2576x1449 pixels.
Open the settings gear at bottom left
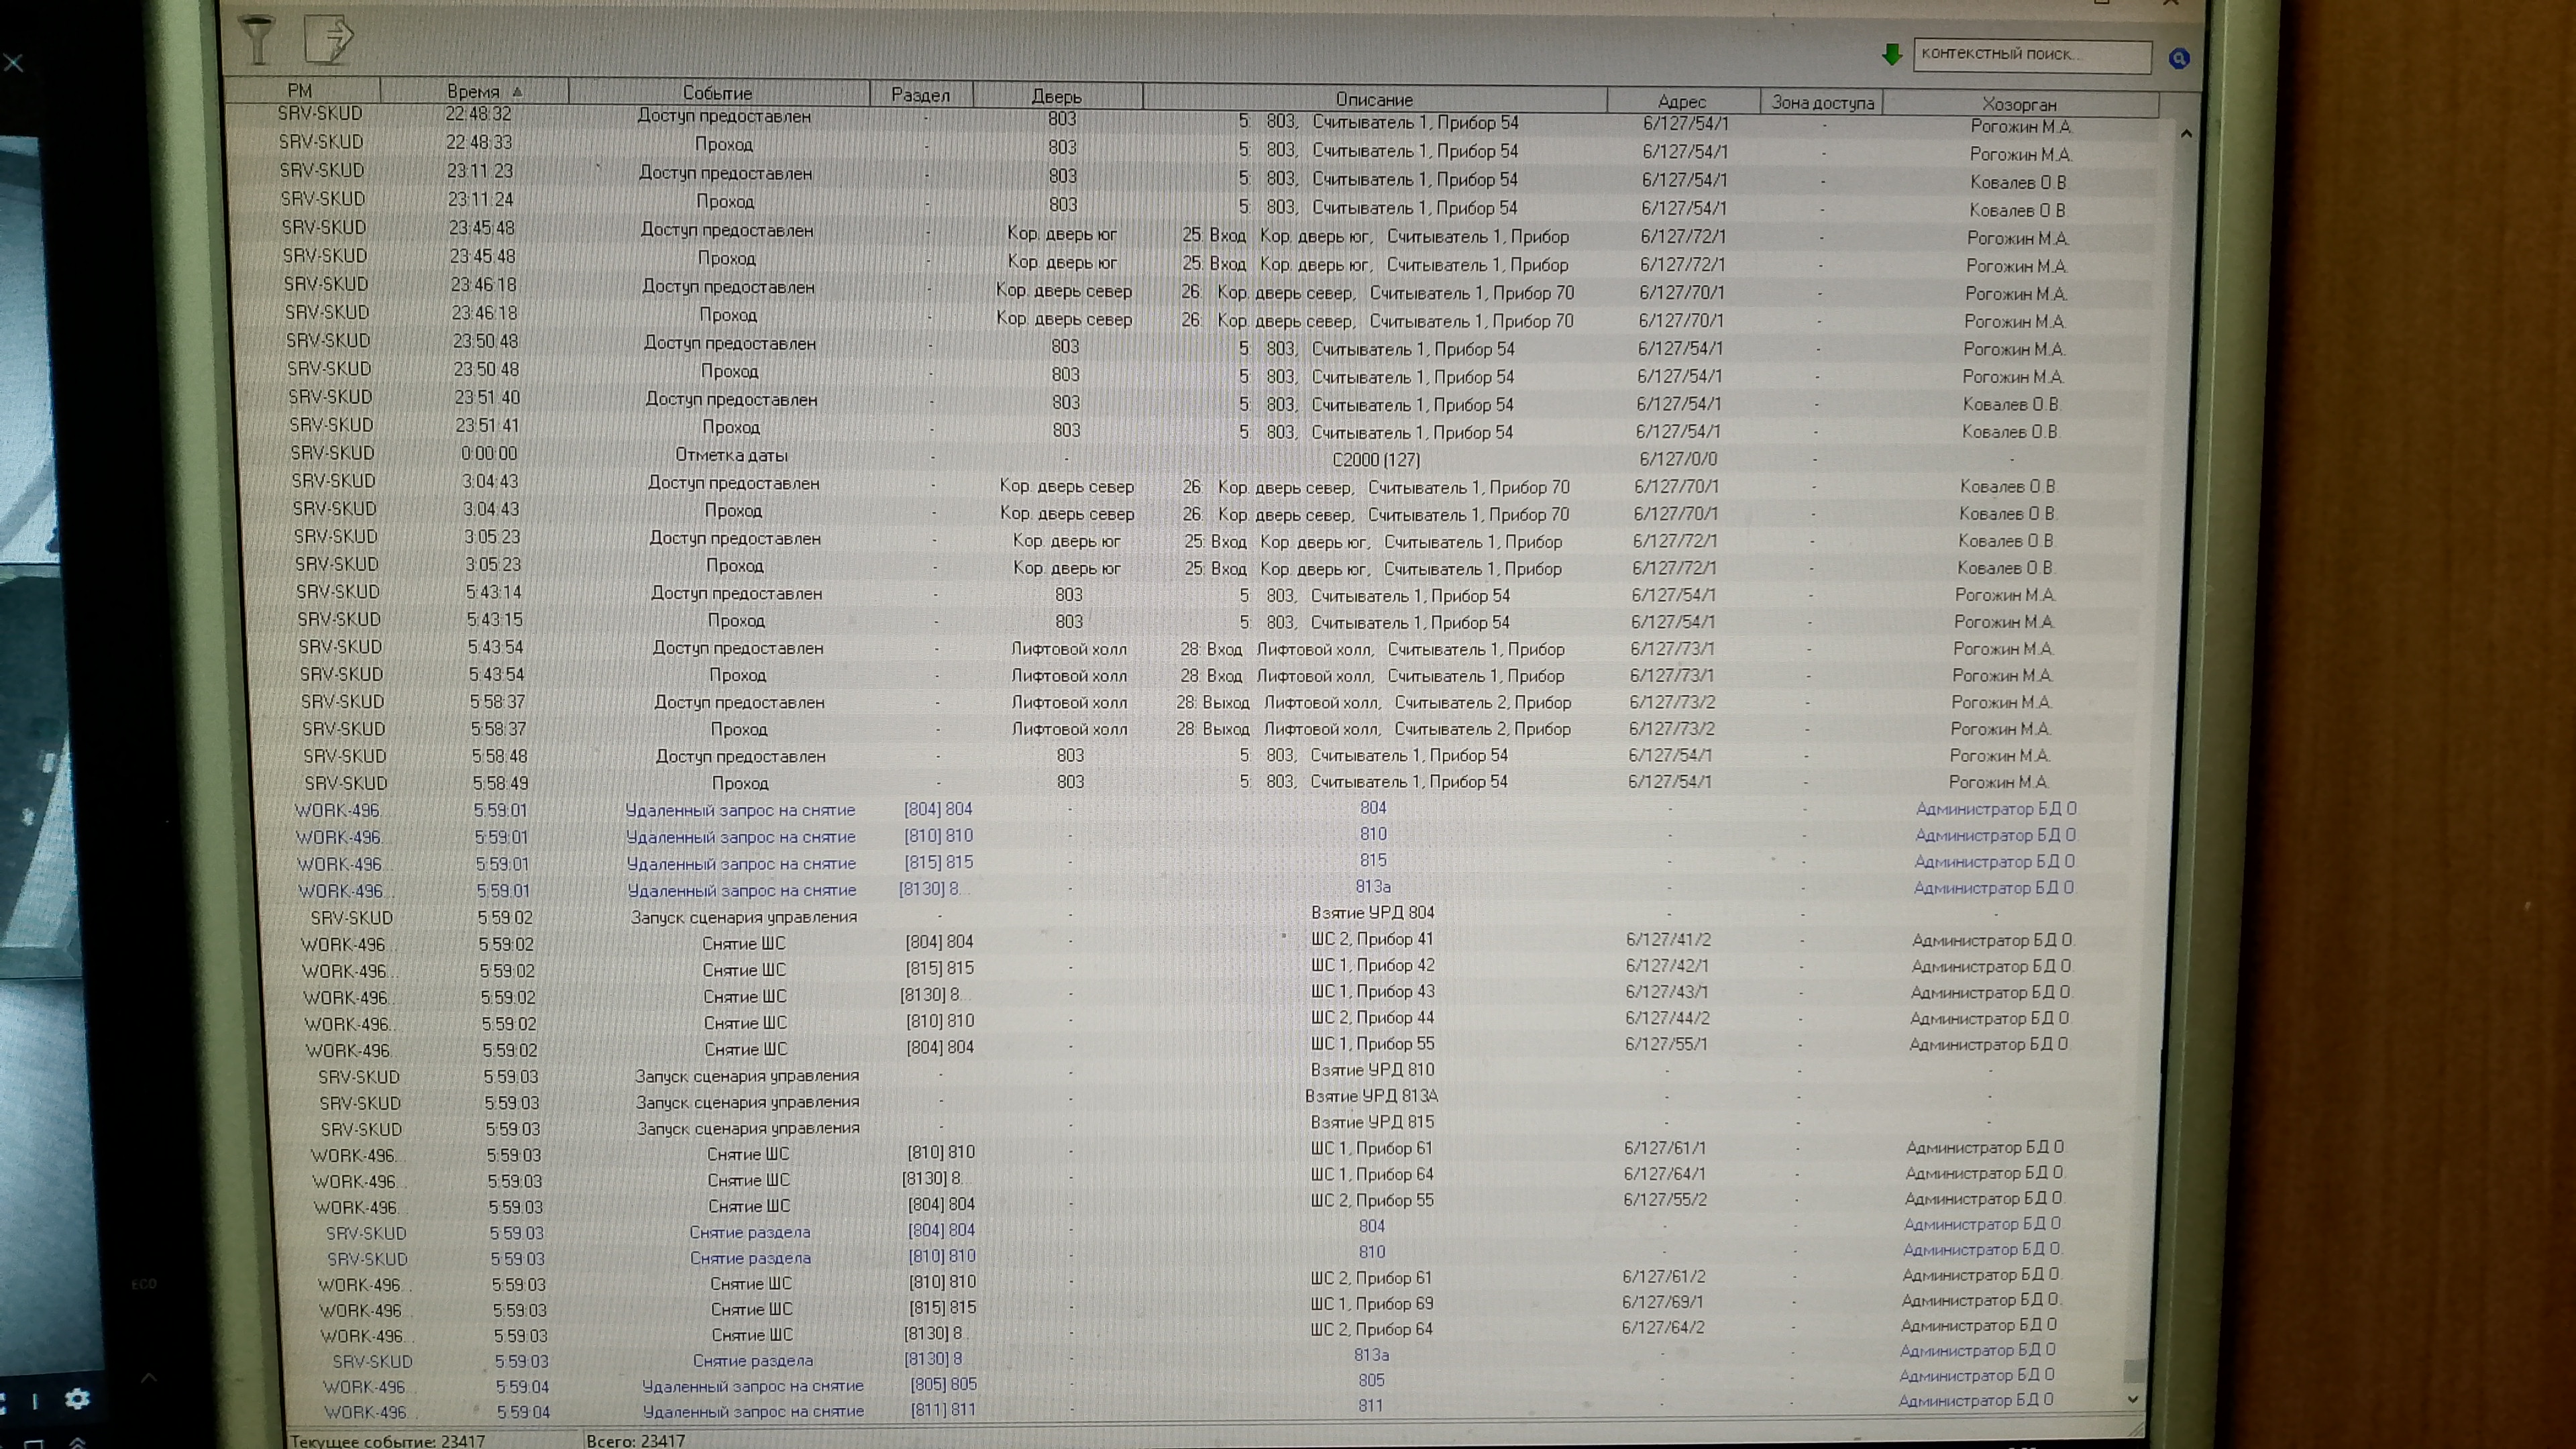click(x=77, y=1398)
